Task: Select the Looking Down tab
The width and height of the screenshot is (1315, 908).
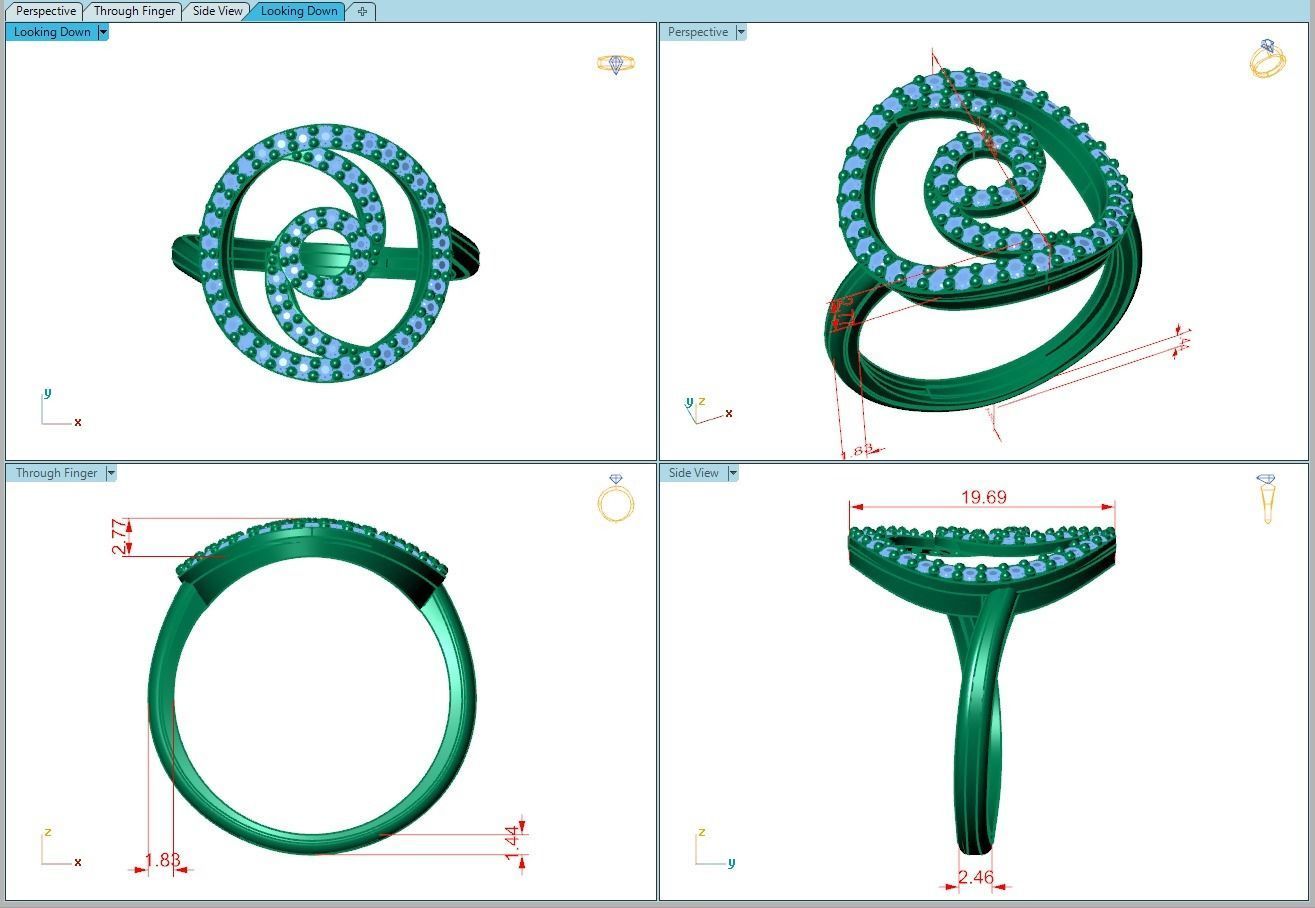Action: tap(298, 11)
